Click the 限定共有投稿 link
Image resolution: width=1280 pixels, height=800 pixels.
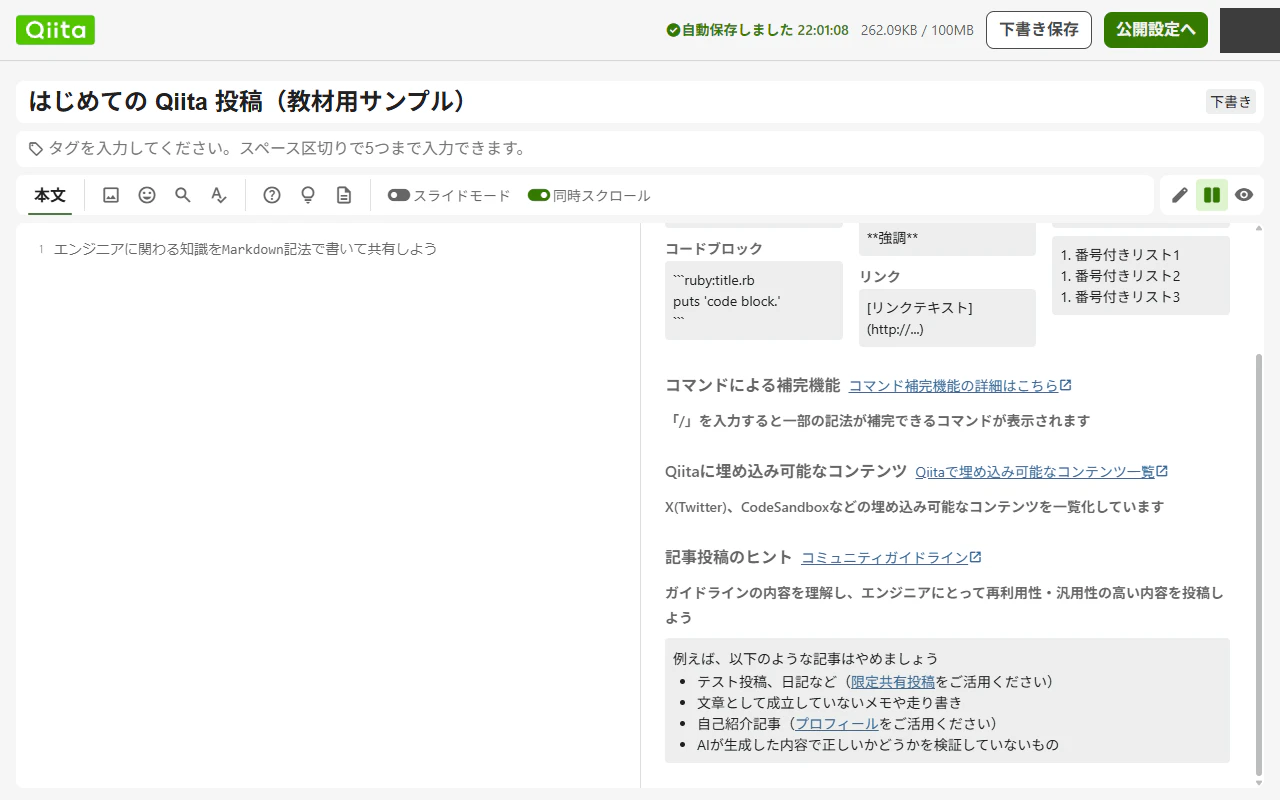coord(893,682)
